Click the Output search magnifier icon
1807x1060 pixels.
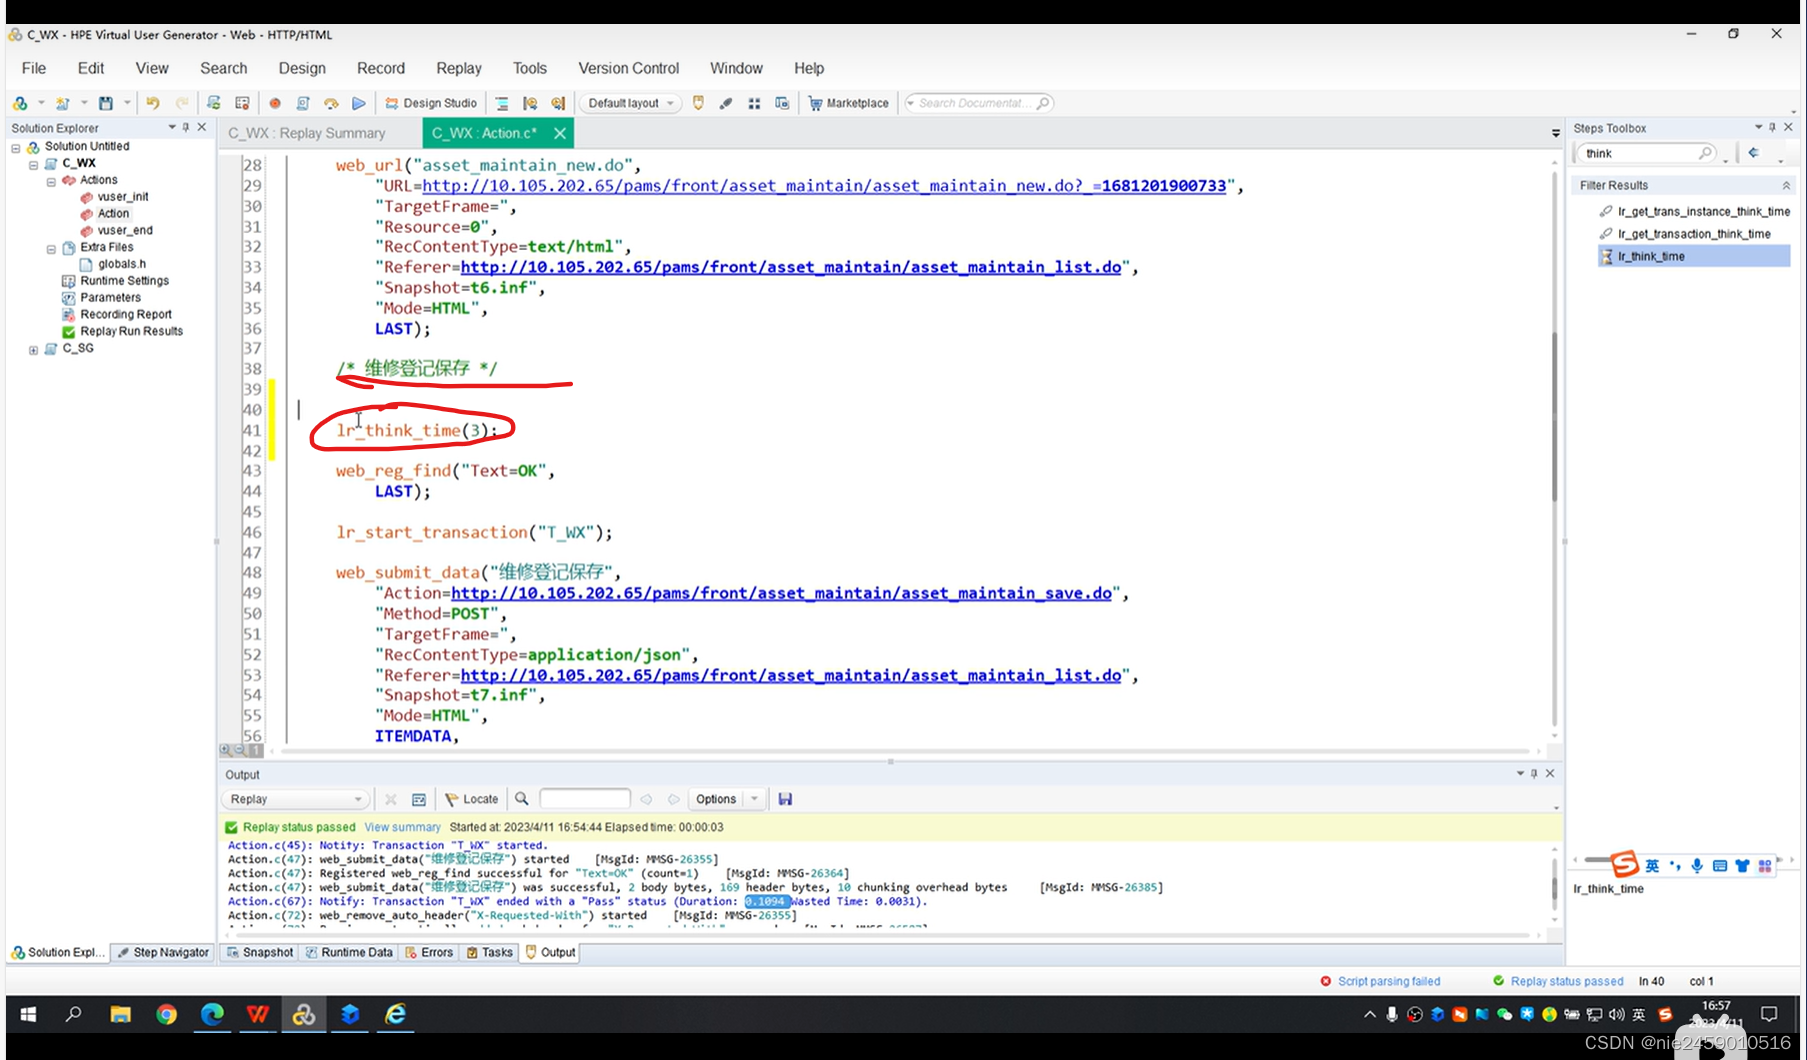tap(522, 799)
